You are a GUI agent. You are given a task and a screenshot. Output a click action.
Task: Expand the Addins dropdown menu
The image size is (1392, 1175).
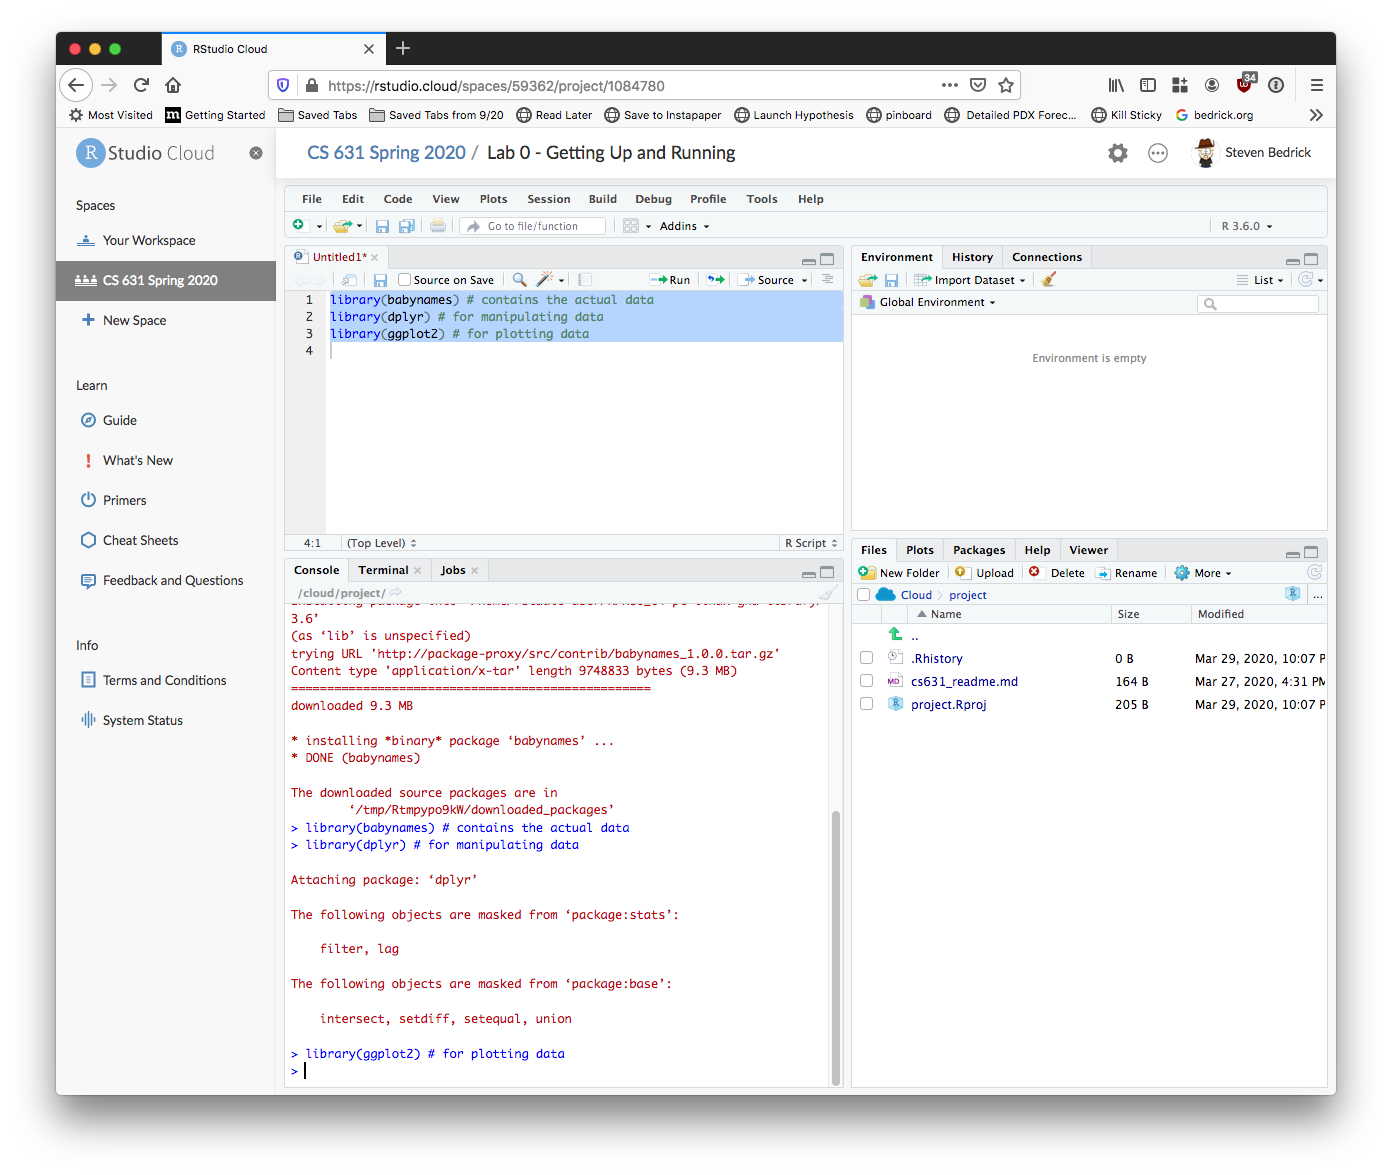click(x=684, y=226)
